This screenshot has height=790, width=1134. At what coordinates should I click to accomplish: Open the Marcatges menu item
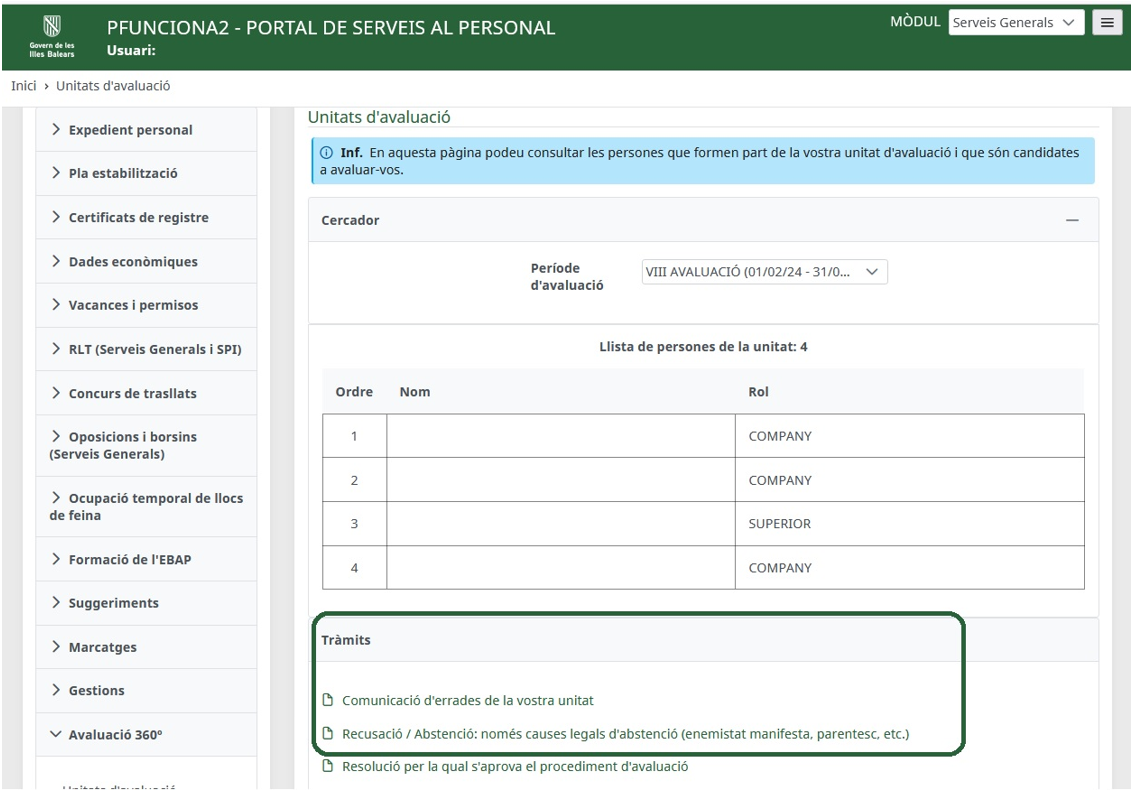coord(102,648)
